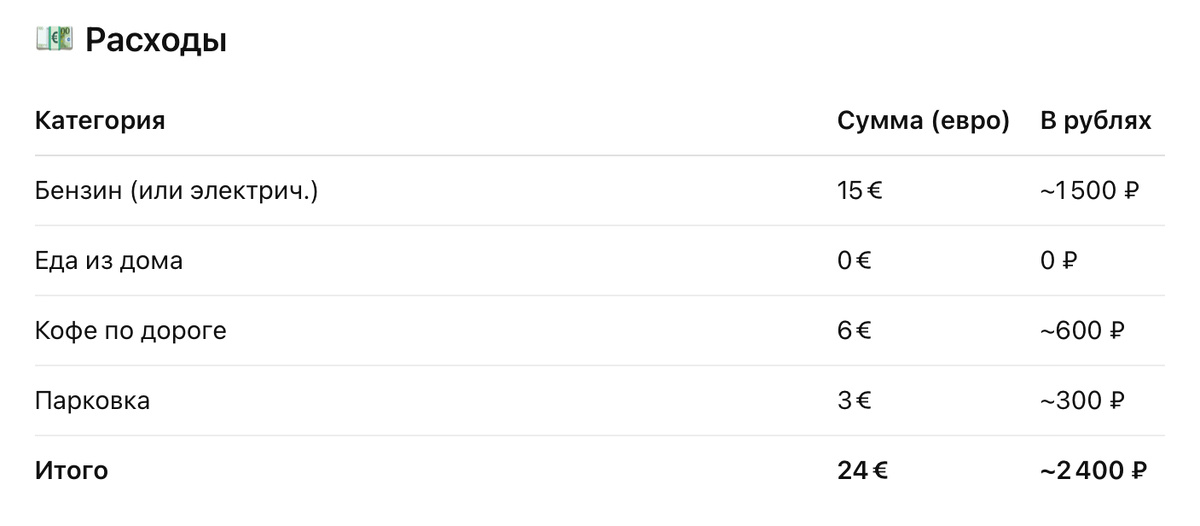The width and height of the screenshot is (1200, 526).
Task: Click the ~2400 ₽ total in rubles
Action: pyautogui.click(x=1094, y=470)
